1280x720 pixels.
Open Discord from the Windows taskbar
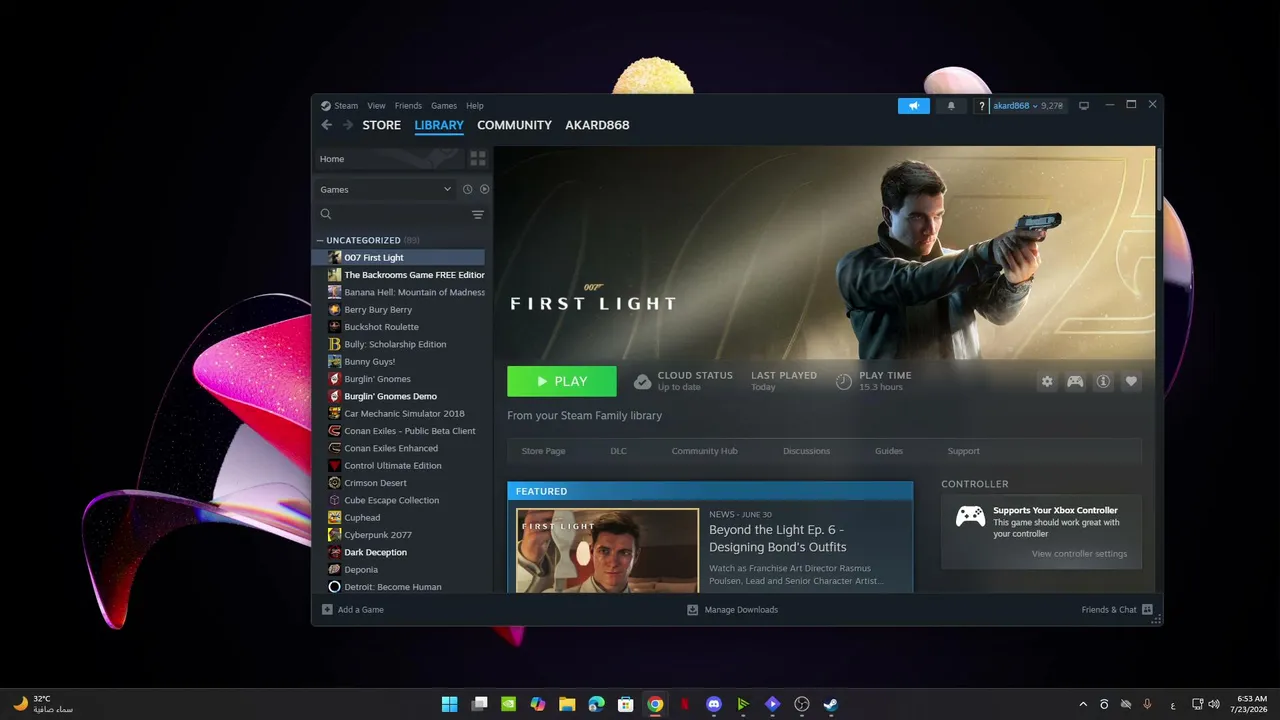(x=713, y=704)
